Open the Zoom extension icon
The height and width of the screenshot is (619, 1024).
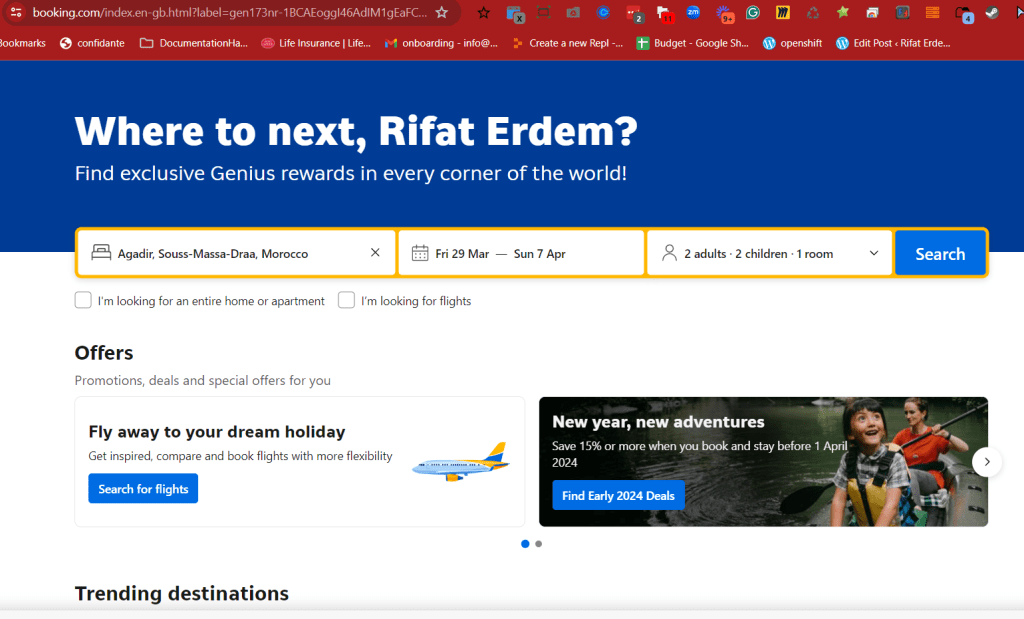pos(694,12)
